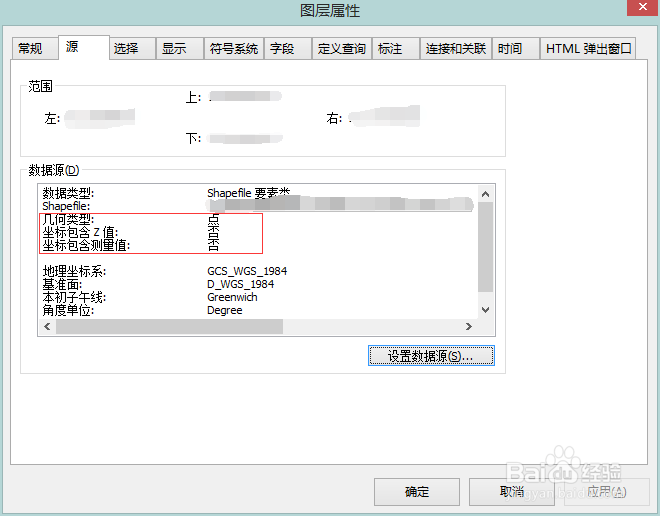Switch to the 时间 tab
Image resolution: width=660 pixels, height=516 pixels.
[516, 48]
